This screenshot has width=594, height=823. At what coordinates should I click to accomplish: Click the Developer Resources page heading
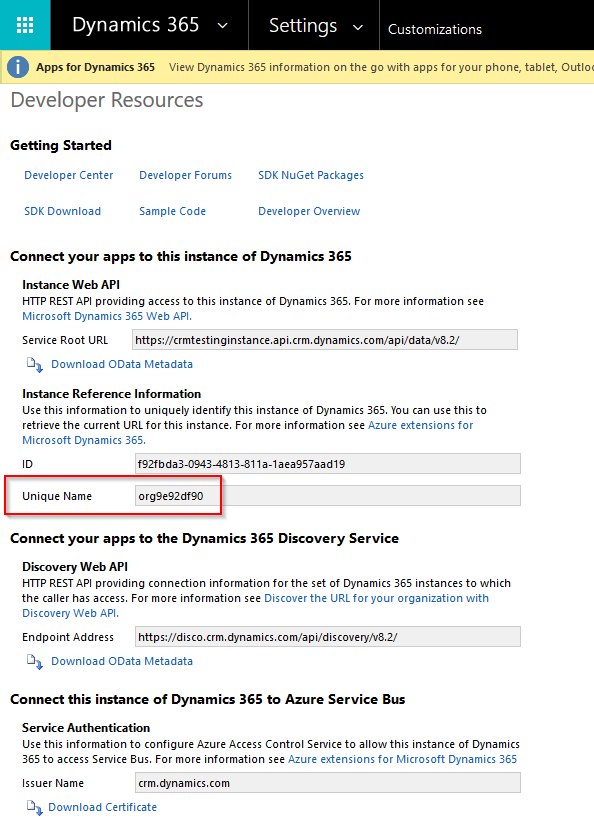tap(107, 100)
